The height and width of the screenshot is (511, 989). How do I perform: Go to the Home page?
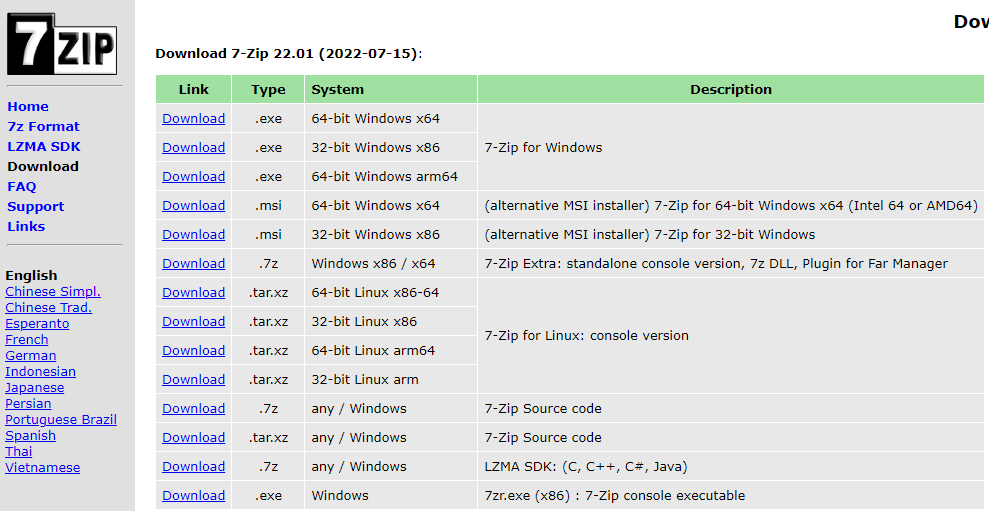(28, 107)
